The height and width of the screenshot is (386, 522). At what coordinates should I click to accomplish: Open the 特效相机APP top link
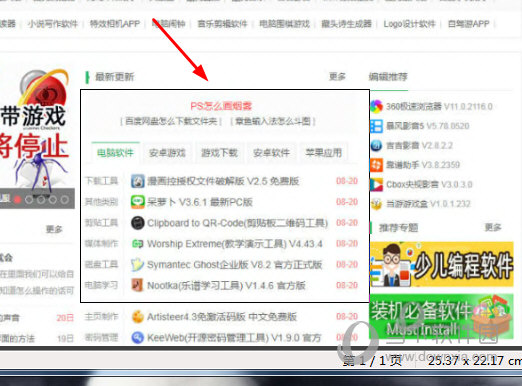[x=115, y=24]
